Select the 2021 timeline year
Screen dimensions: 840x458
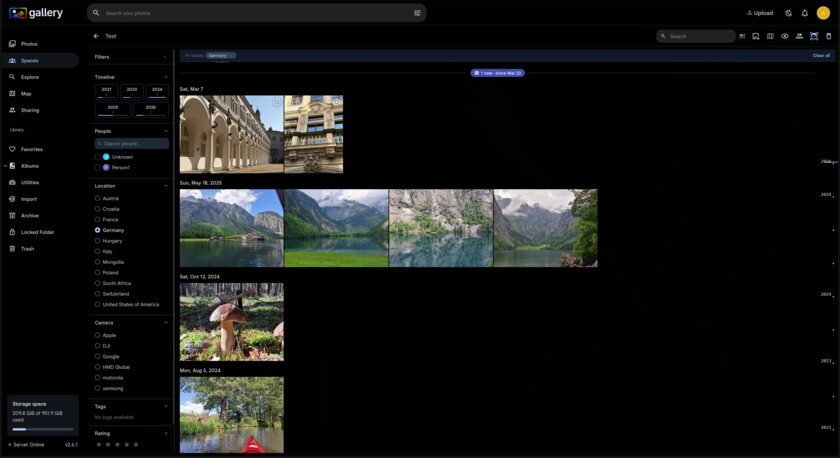point(107,92)
